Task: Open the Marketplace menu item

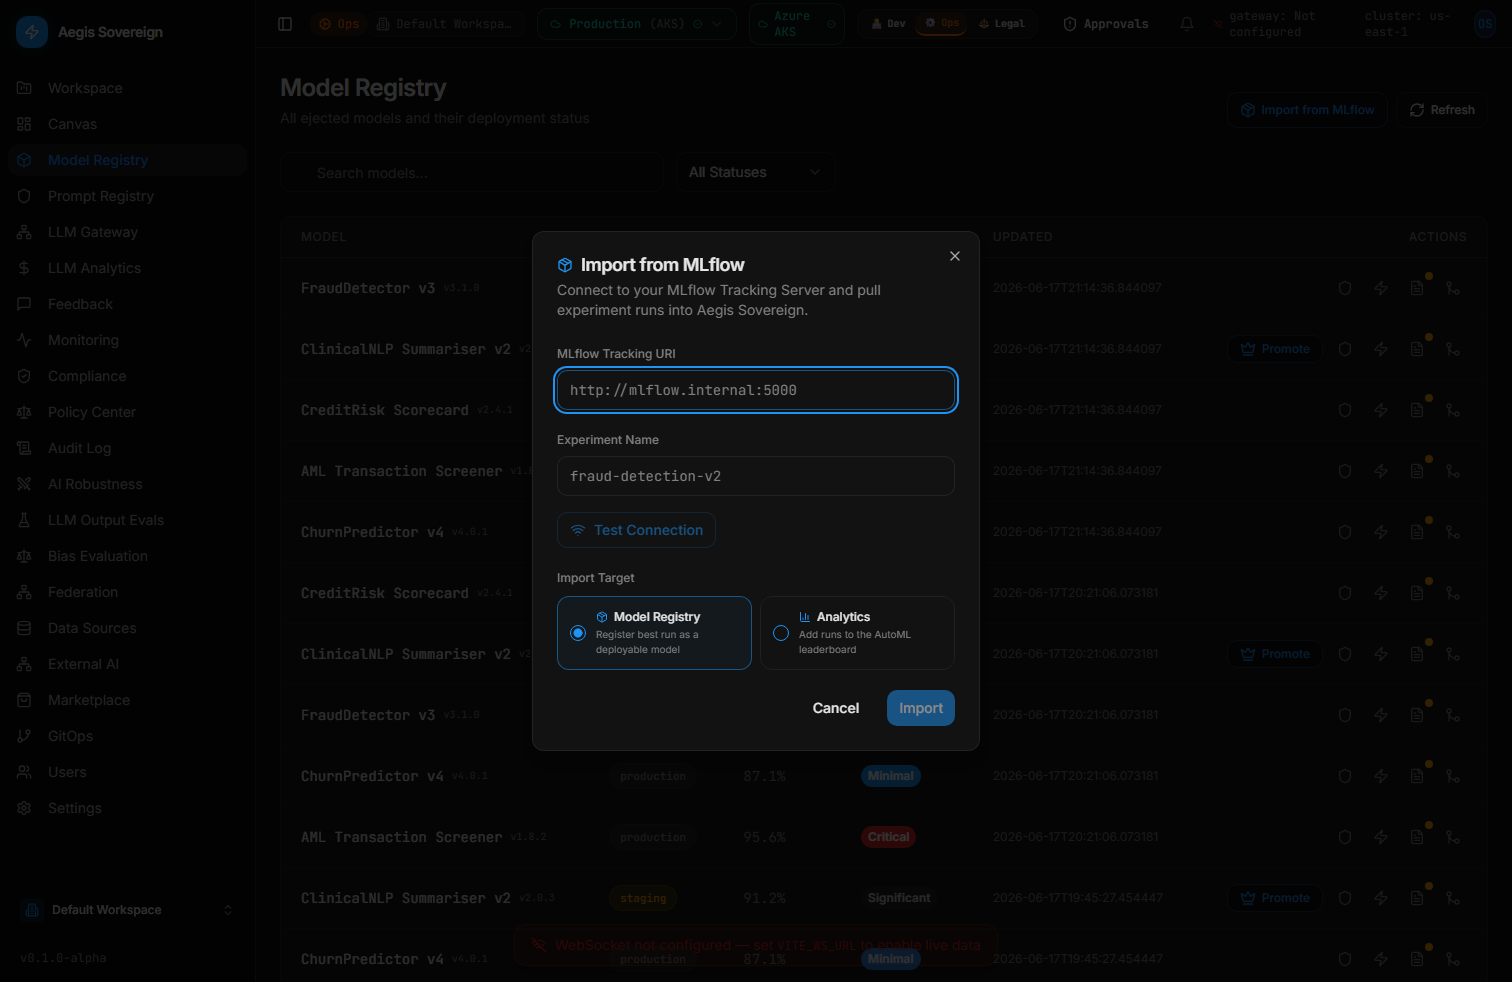Action: pos(127,700)
